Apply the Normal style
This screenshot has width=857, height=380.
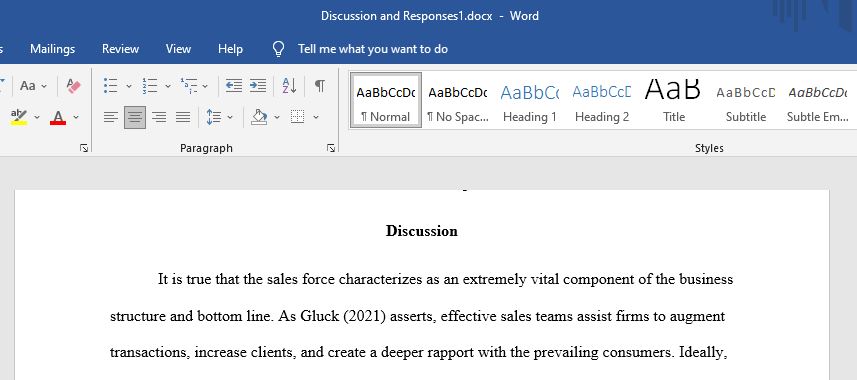386,101
